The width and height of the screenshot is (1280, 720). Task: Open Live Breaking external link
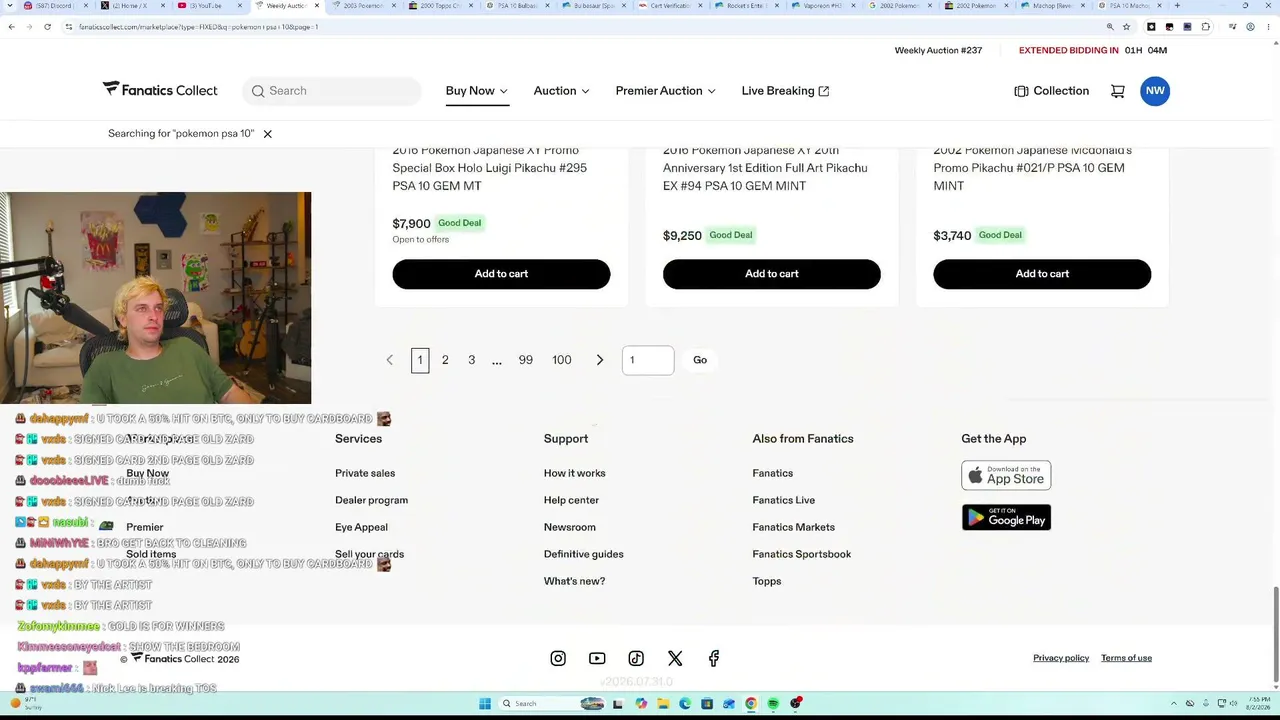(x=785, y=91)
